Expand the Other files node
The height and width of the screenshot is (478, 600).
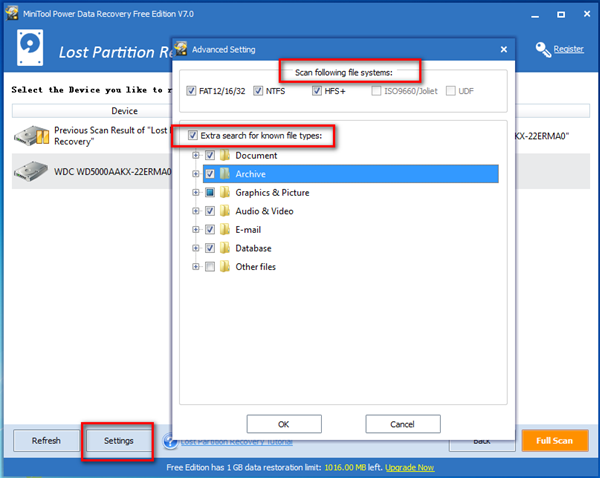tap(196, 266)
